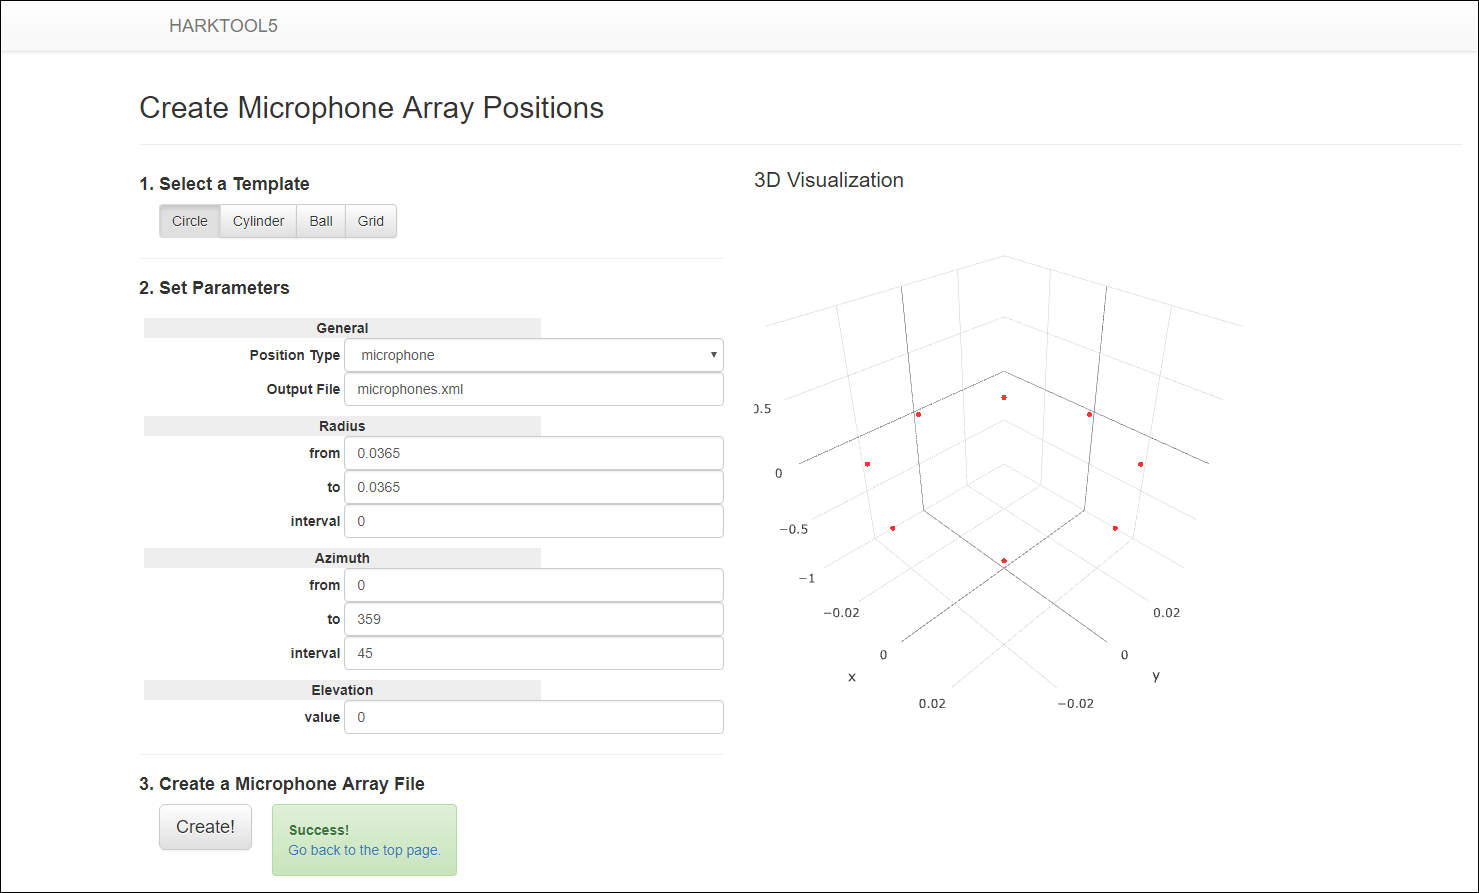Viewport: 1479px width, 893px height.
Task: Select the Cylinder template
Action: [258, 221]
